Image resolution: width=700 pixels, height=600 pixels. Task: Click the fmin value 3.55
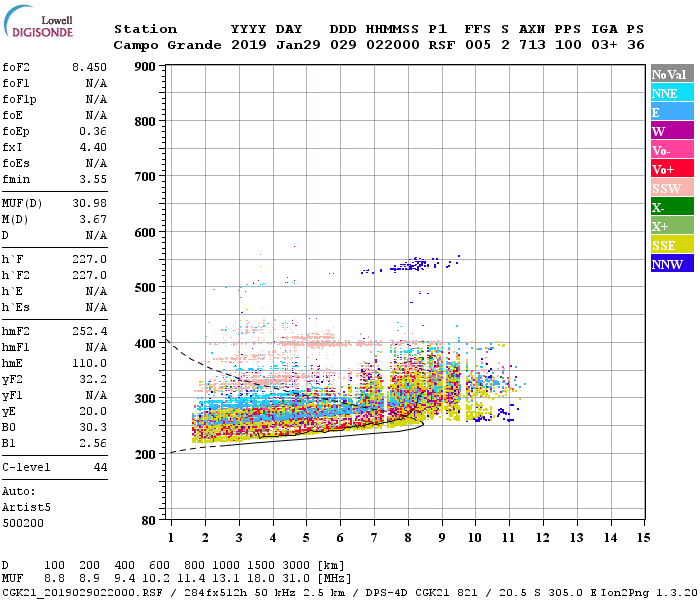pyautogui.click(x=93, y=179)
